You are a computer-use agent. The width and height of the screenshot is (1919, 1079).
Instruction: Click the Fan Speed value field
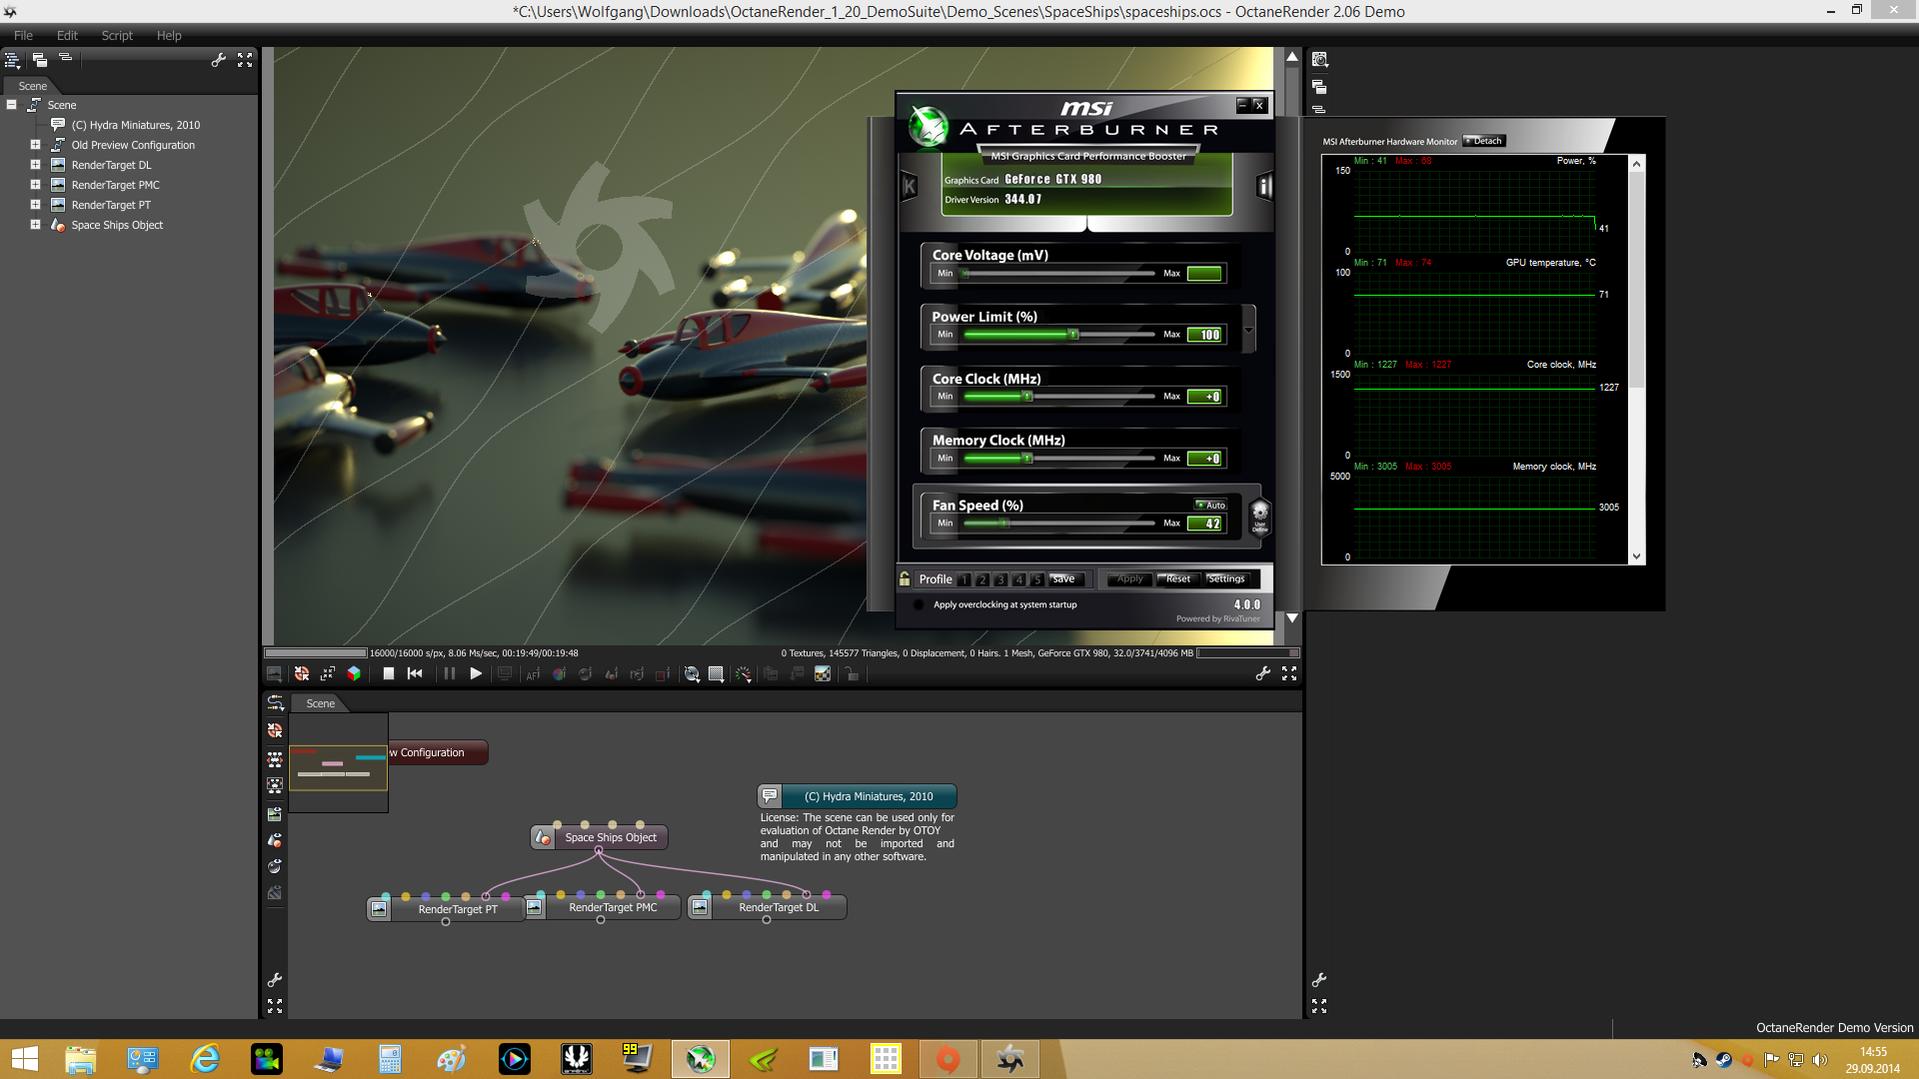pos(1205,523)
